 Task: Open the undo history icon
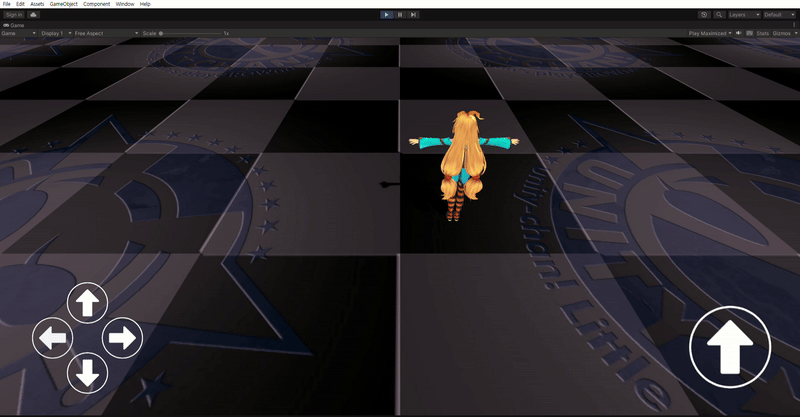pyautogui.click(x=705, y=15)
